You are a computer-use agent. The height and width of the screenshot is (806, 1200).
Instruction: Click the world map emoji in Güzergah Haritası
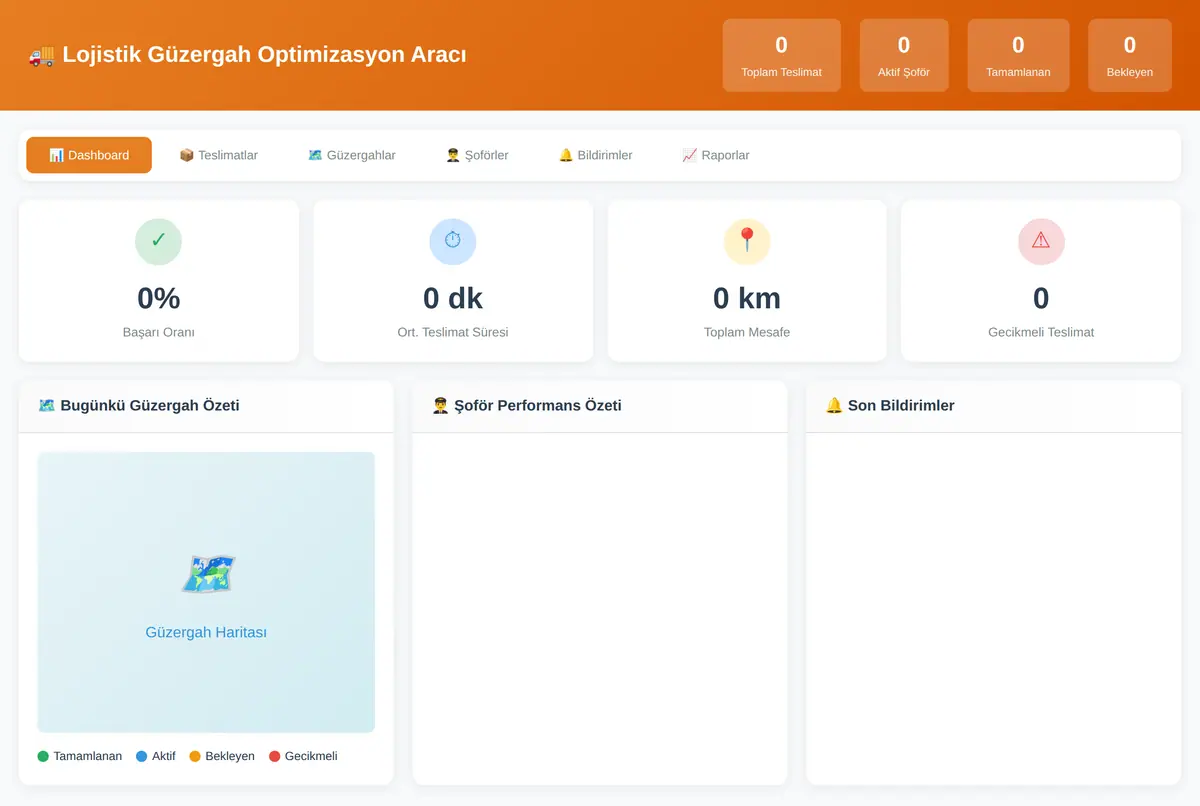207,574
